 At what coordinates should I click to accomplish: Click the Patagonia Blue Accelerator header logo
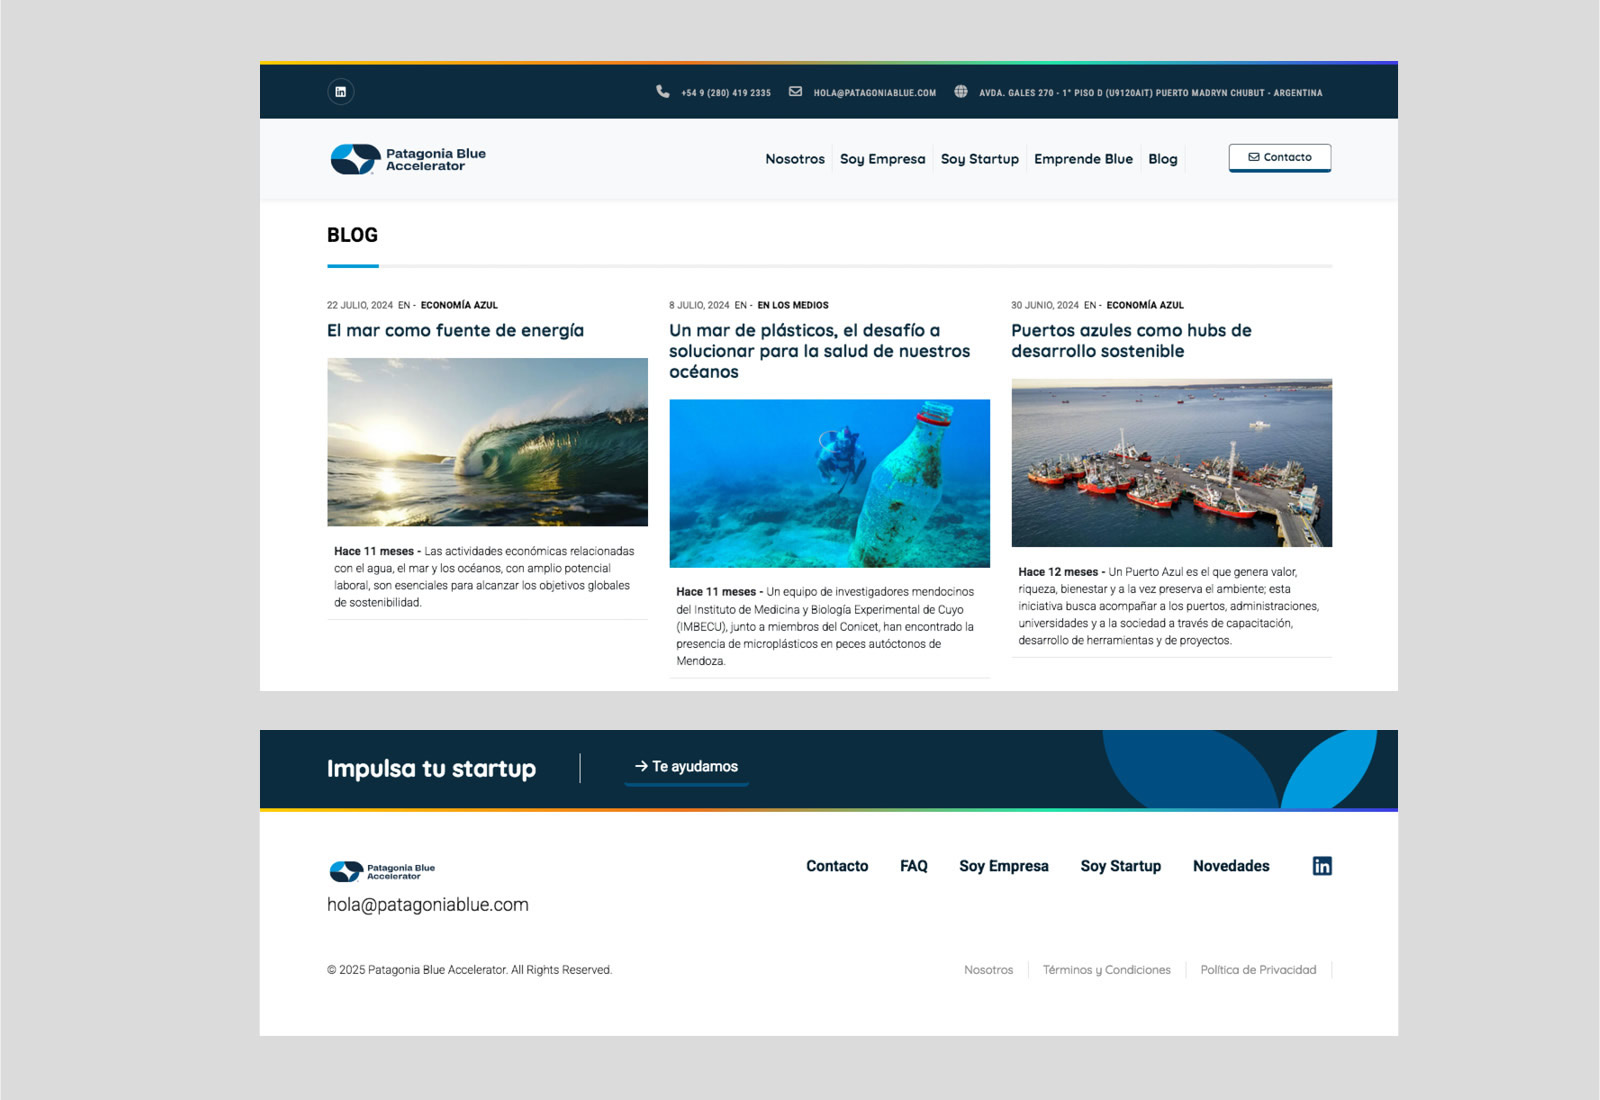(408, 159)
